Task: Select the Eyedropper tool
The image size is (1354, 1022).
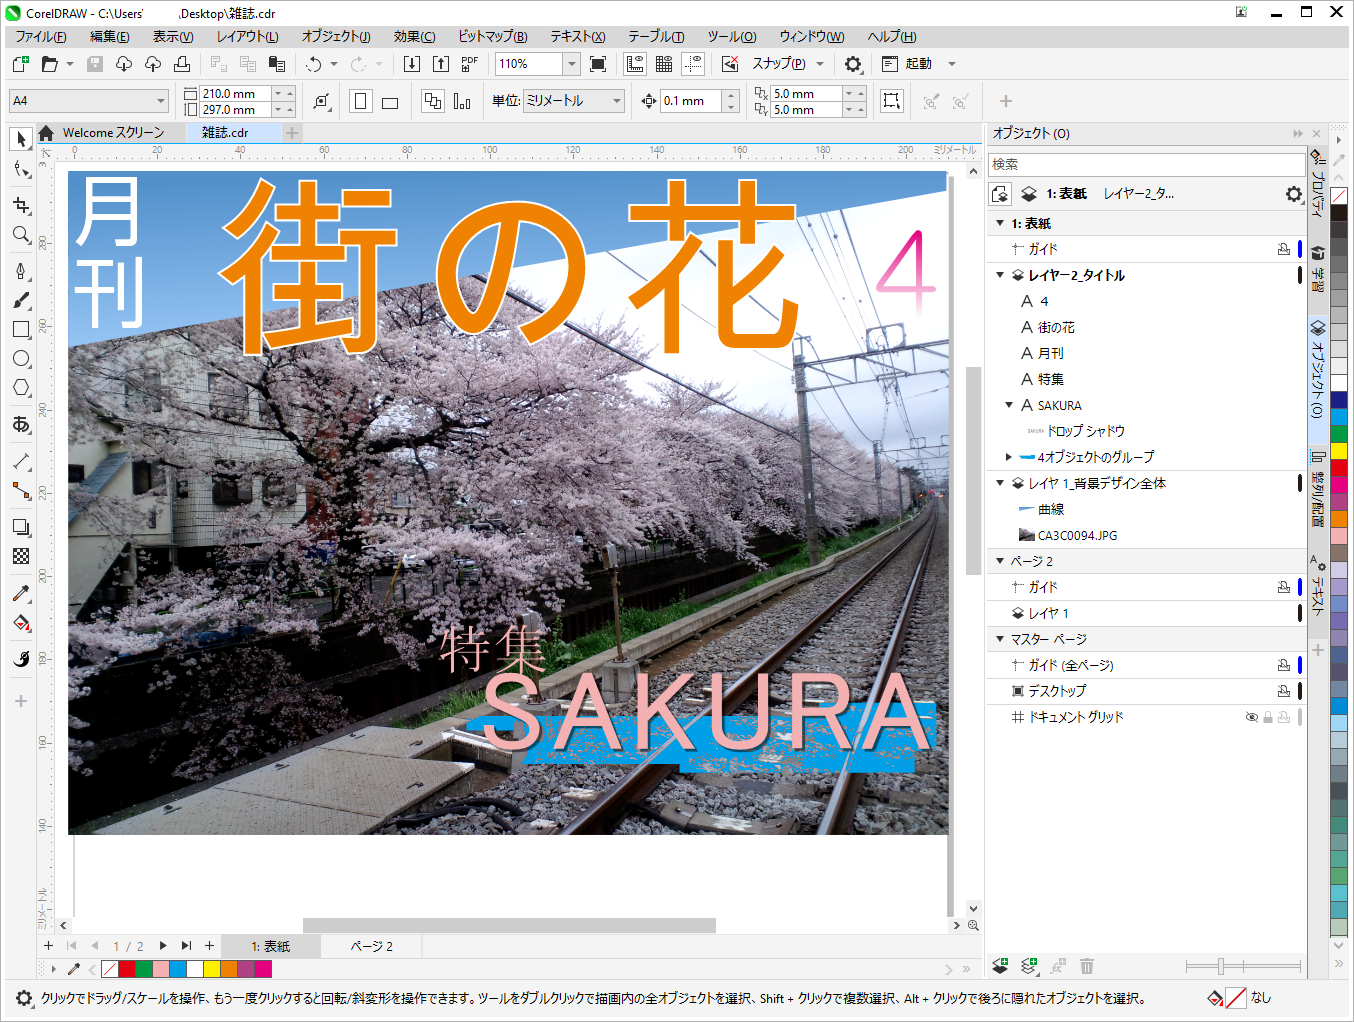Action: [x=21, y=593]
